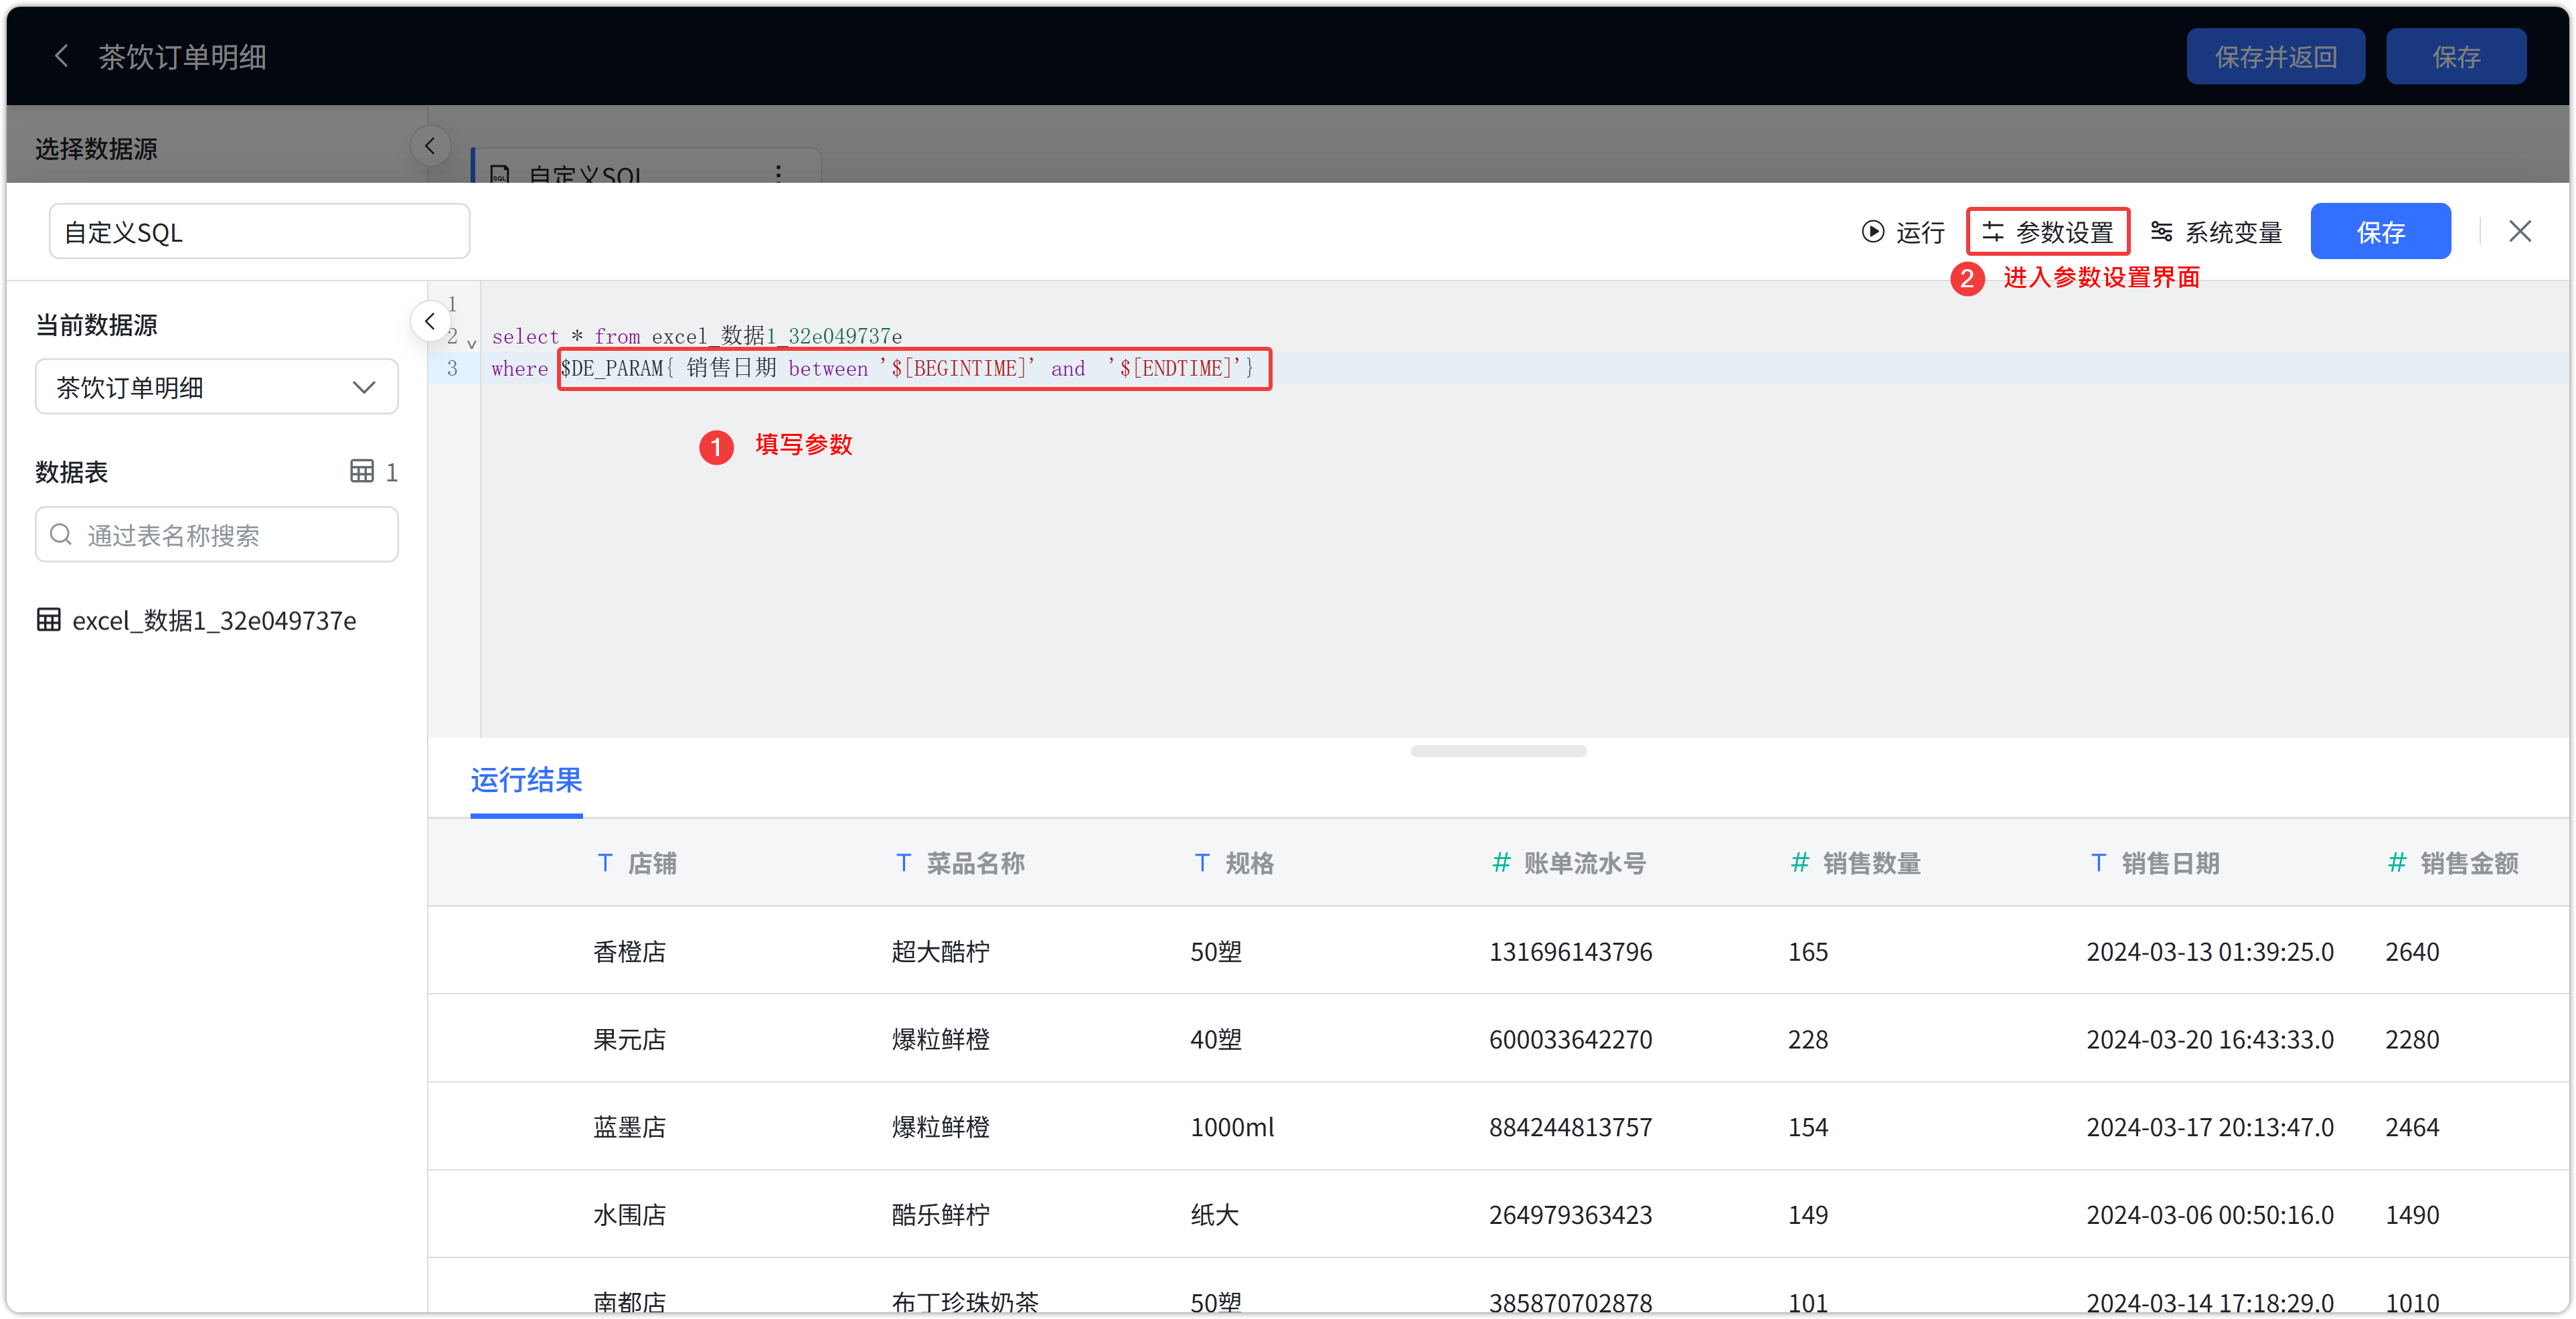
Task: Click text-type icon of 菜品名称 column
Action: pyautogui.click(x=903, y=862)
